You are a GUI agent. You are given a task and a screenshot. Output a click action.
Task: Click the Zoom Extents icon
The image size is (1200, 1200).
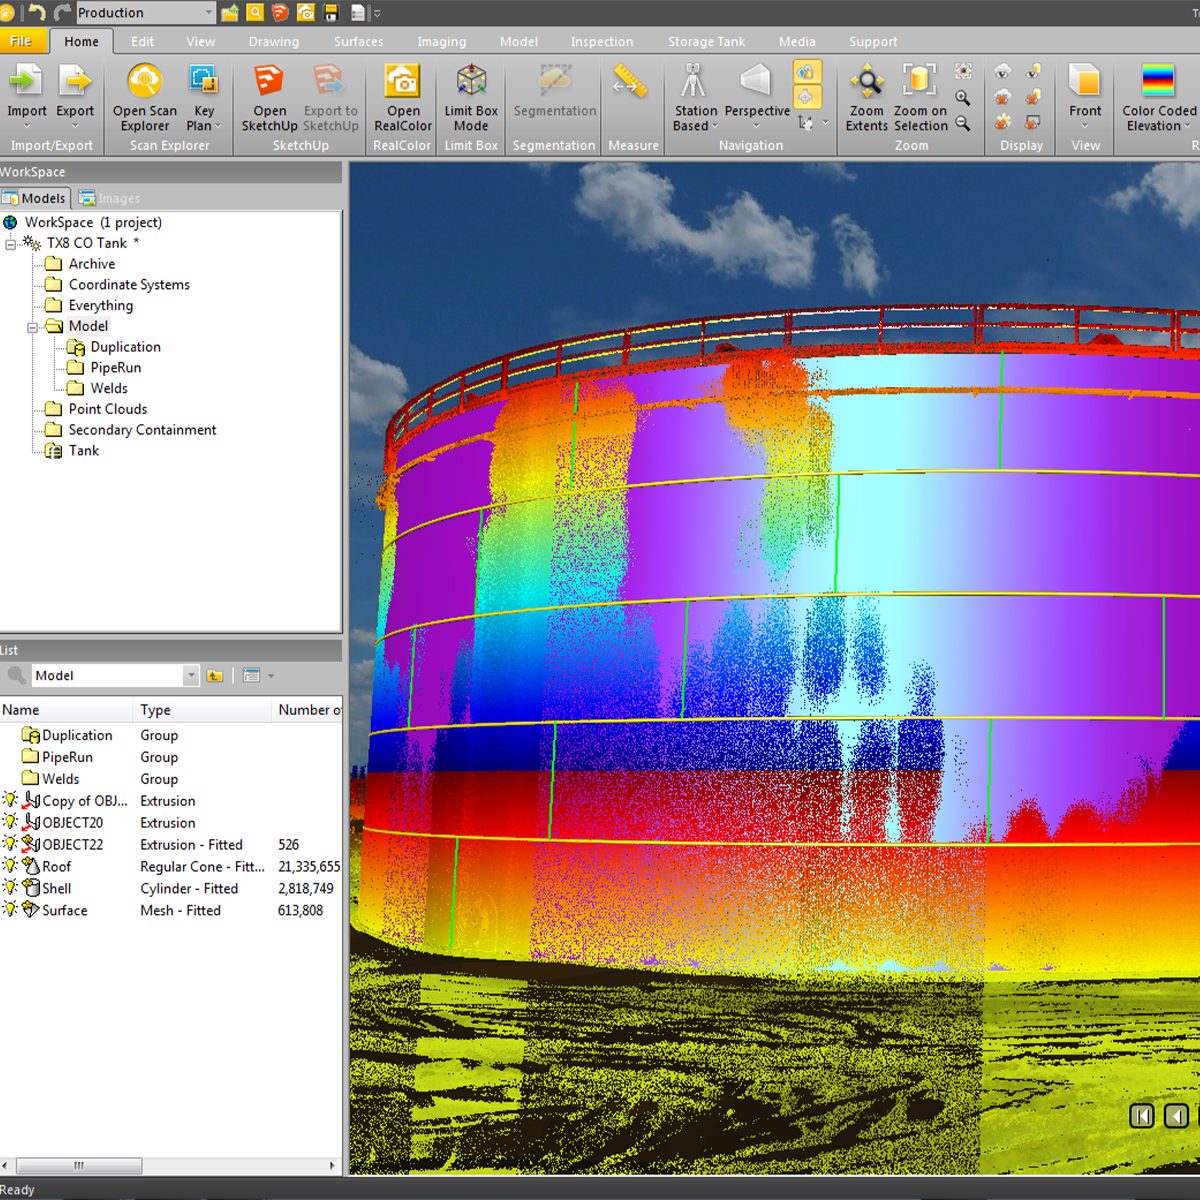coord(866,82)
